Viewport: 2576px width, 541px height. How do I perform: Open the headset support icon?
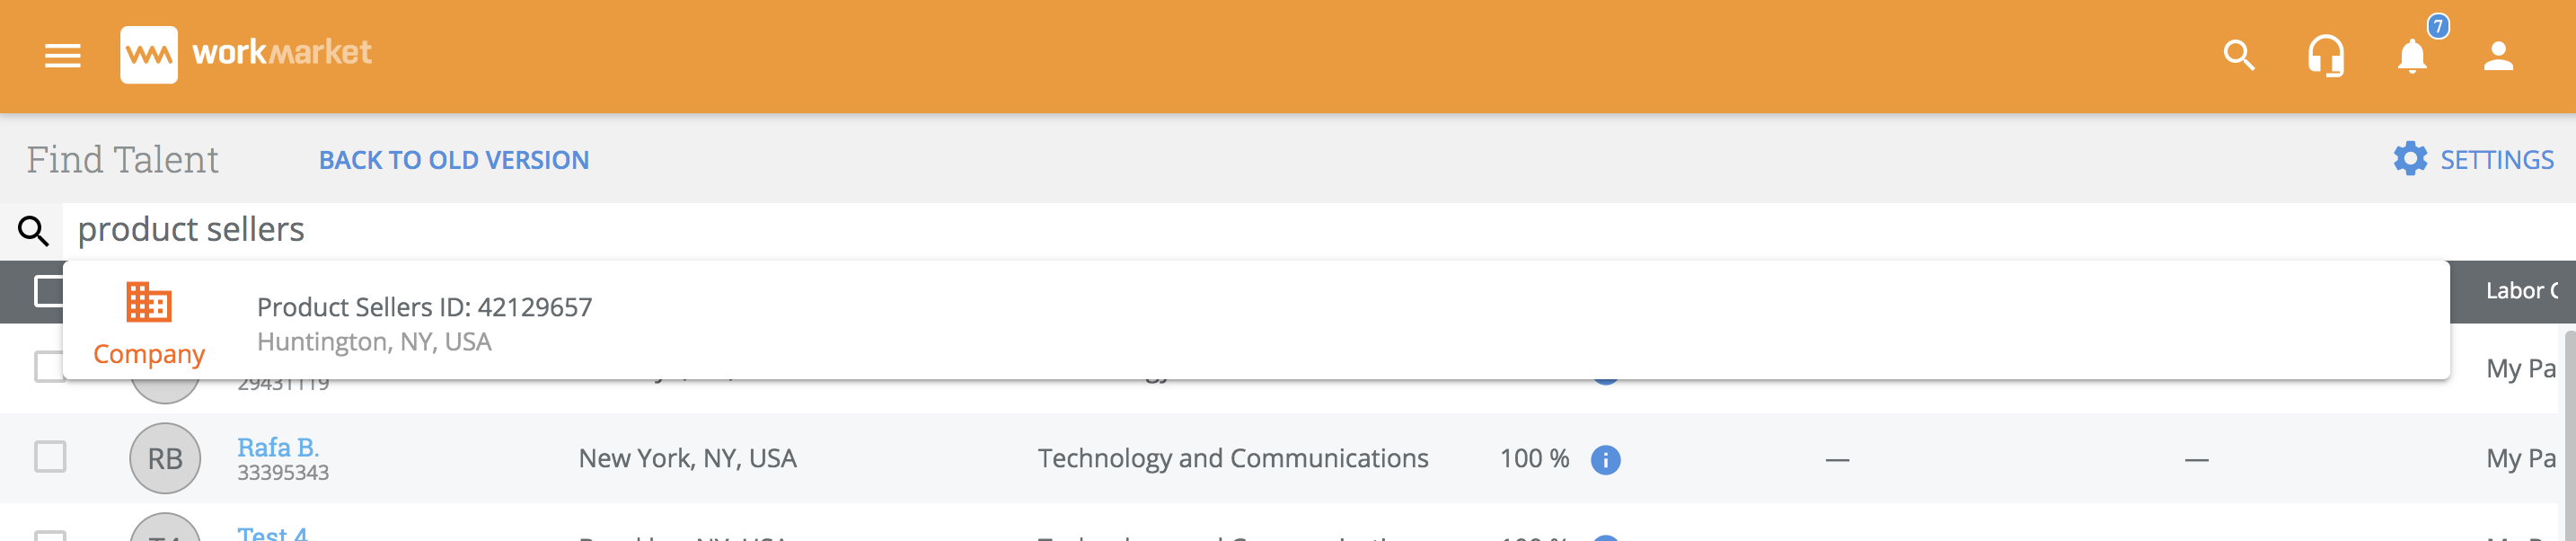[2325, 56]
